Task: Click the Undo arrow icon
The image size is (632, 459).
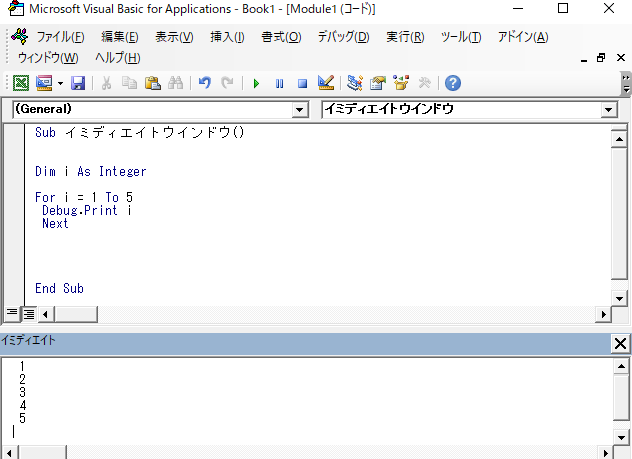Action: pos(205,83)
